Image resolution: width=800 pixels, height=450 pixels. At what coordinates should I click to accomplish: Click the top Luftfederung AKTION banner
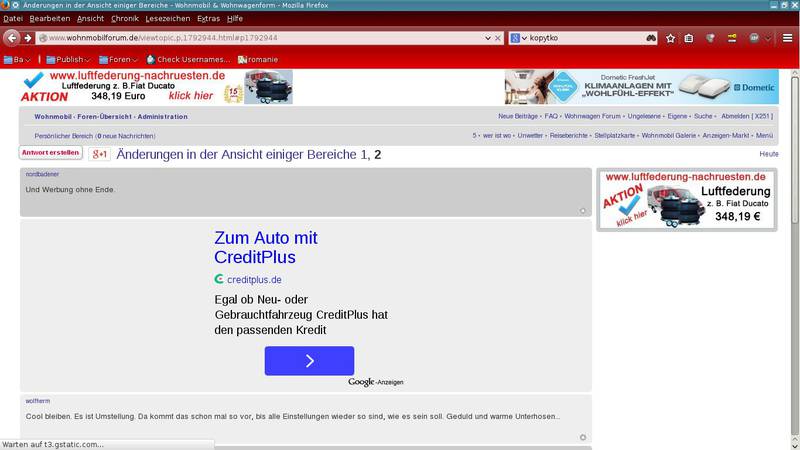tap(157, 87)
